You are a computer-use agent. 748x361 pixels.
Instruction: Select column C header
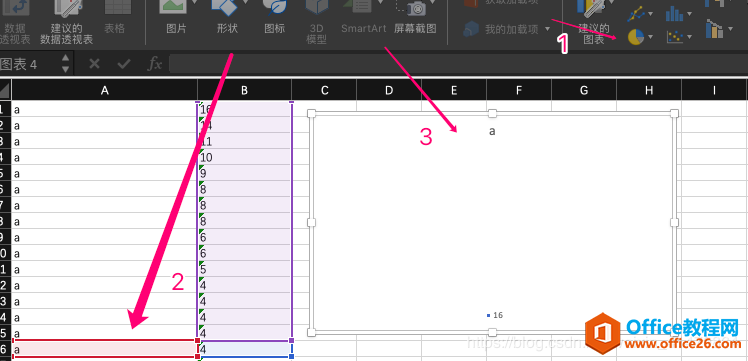[324, 90]
